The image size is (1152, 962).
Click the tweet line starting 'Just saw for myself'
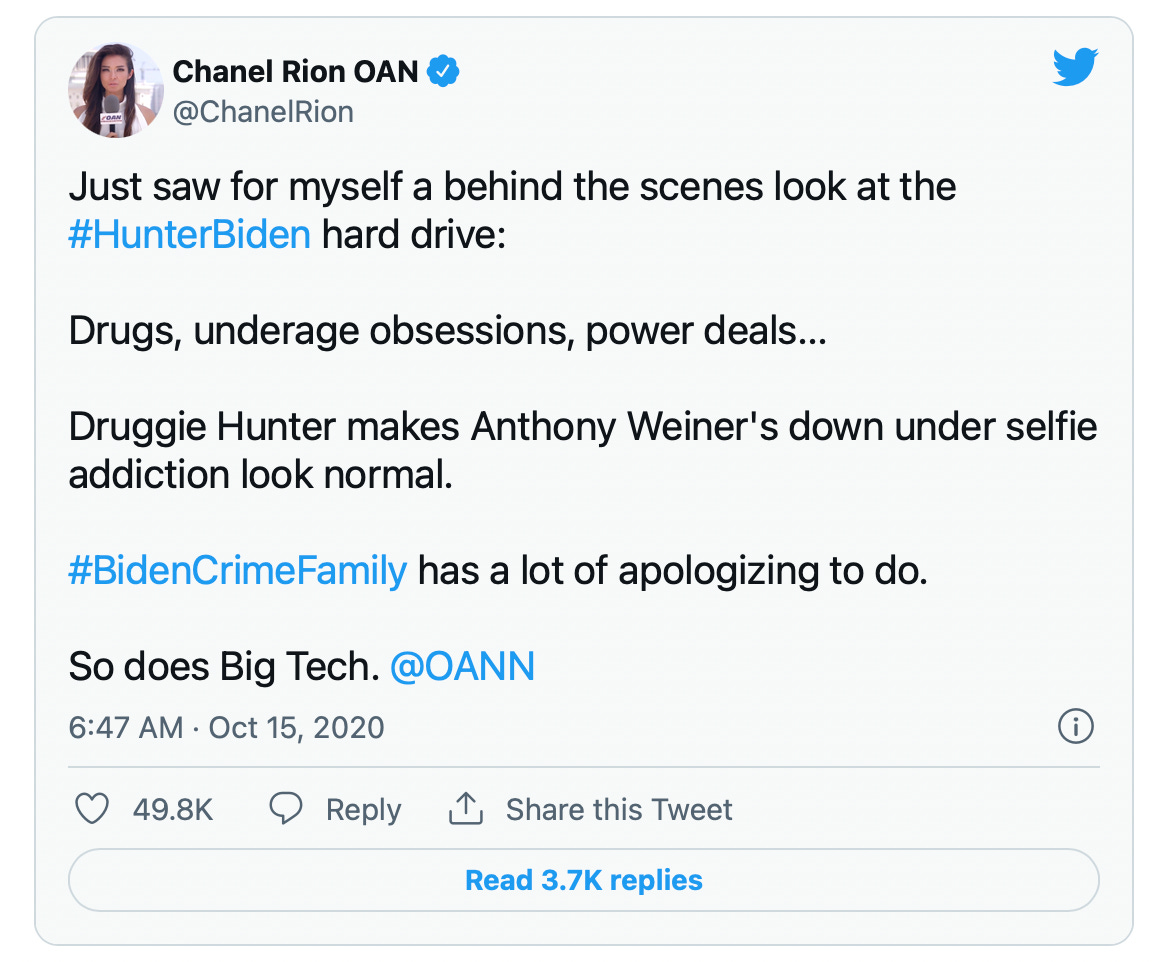pyautogui.click(x=512, y=187)
